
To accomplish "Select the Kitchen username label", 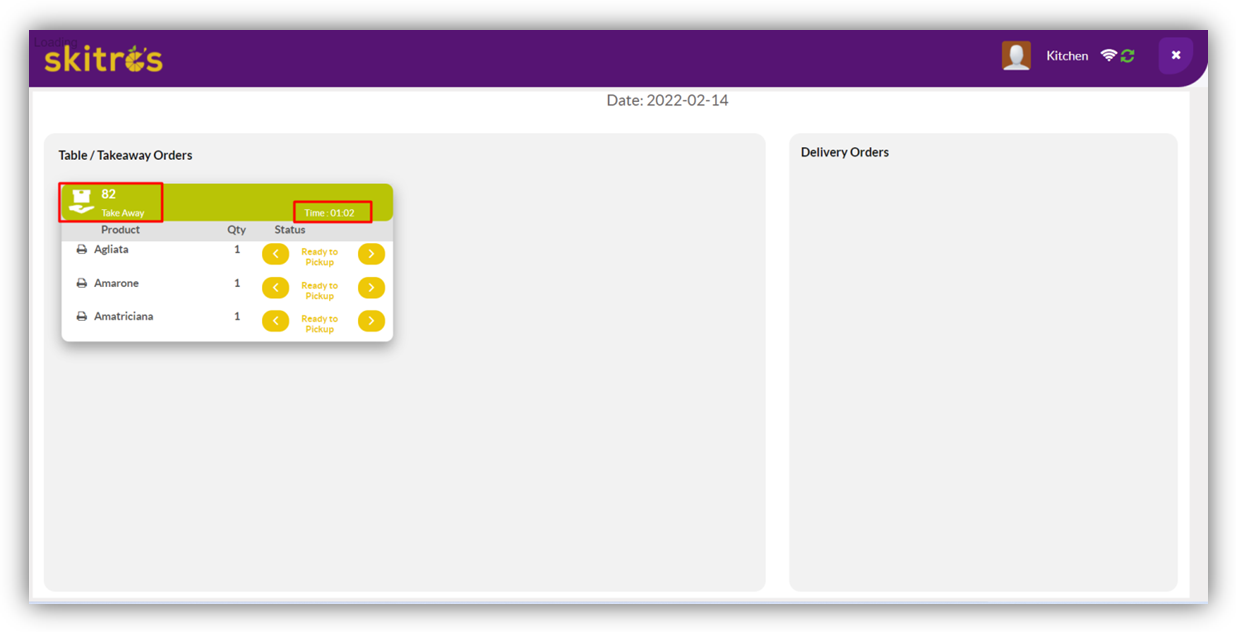I will click(1067, 56).
